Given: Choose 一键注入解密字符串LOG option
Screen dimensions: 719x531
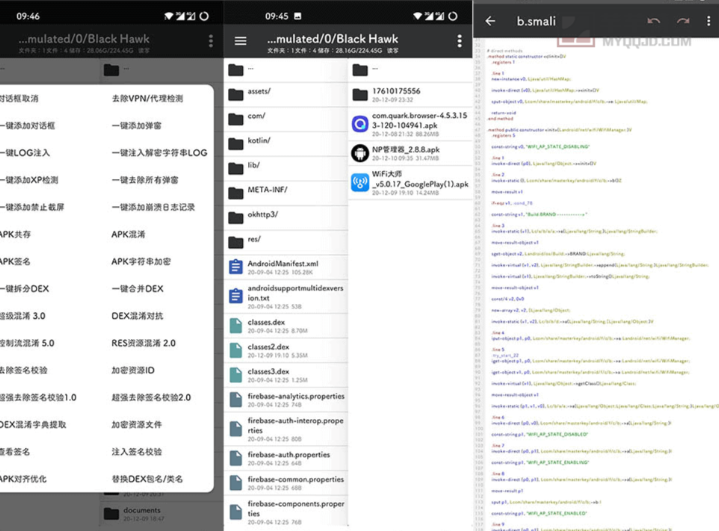Looking at the screenshot, I should coord(159,153).
